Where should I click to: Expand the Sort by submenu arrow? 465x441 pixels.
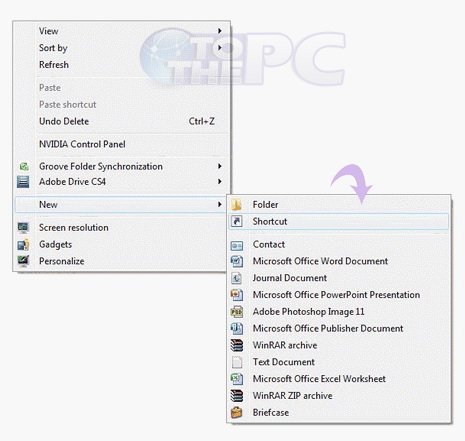220,48
